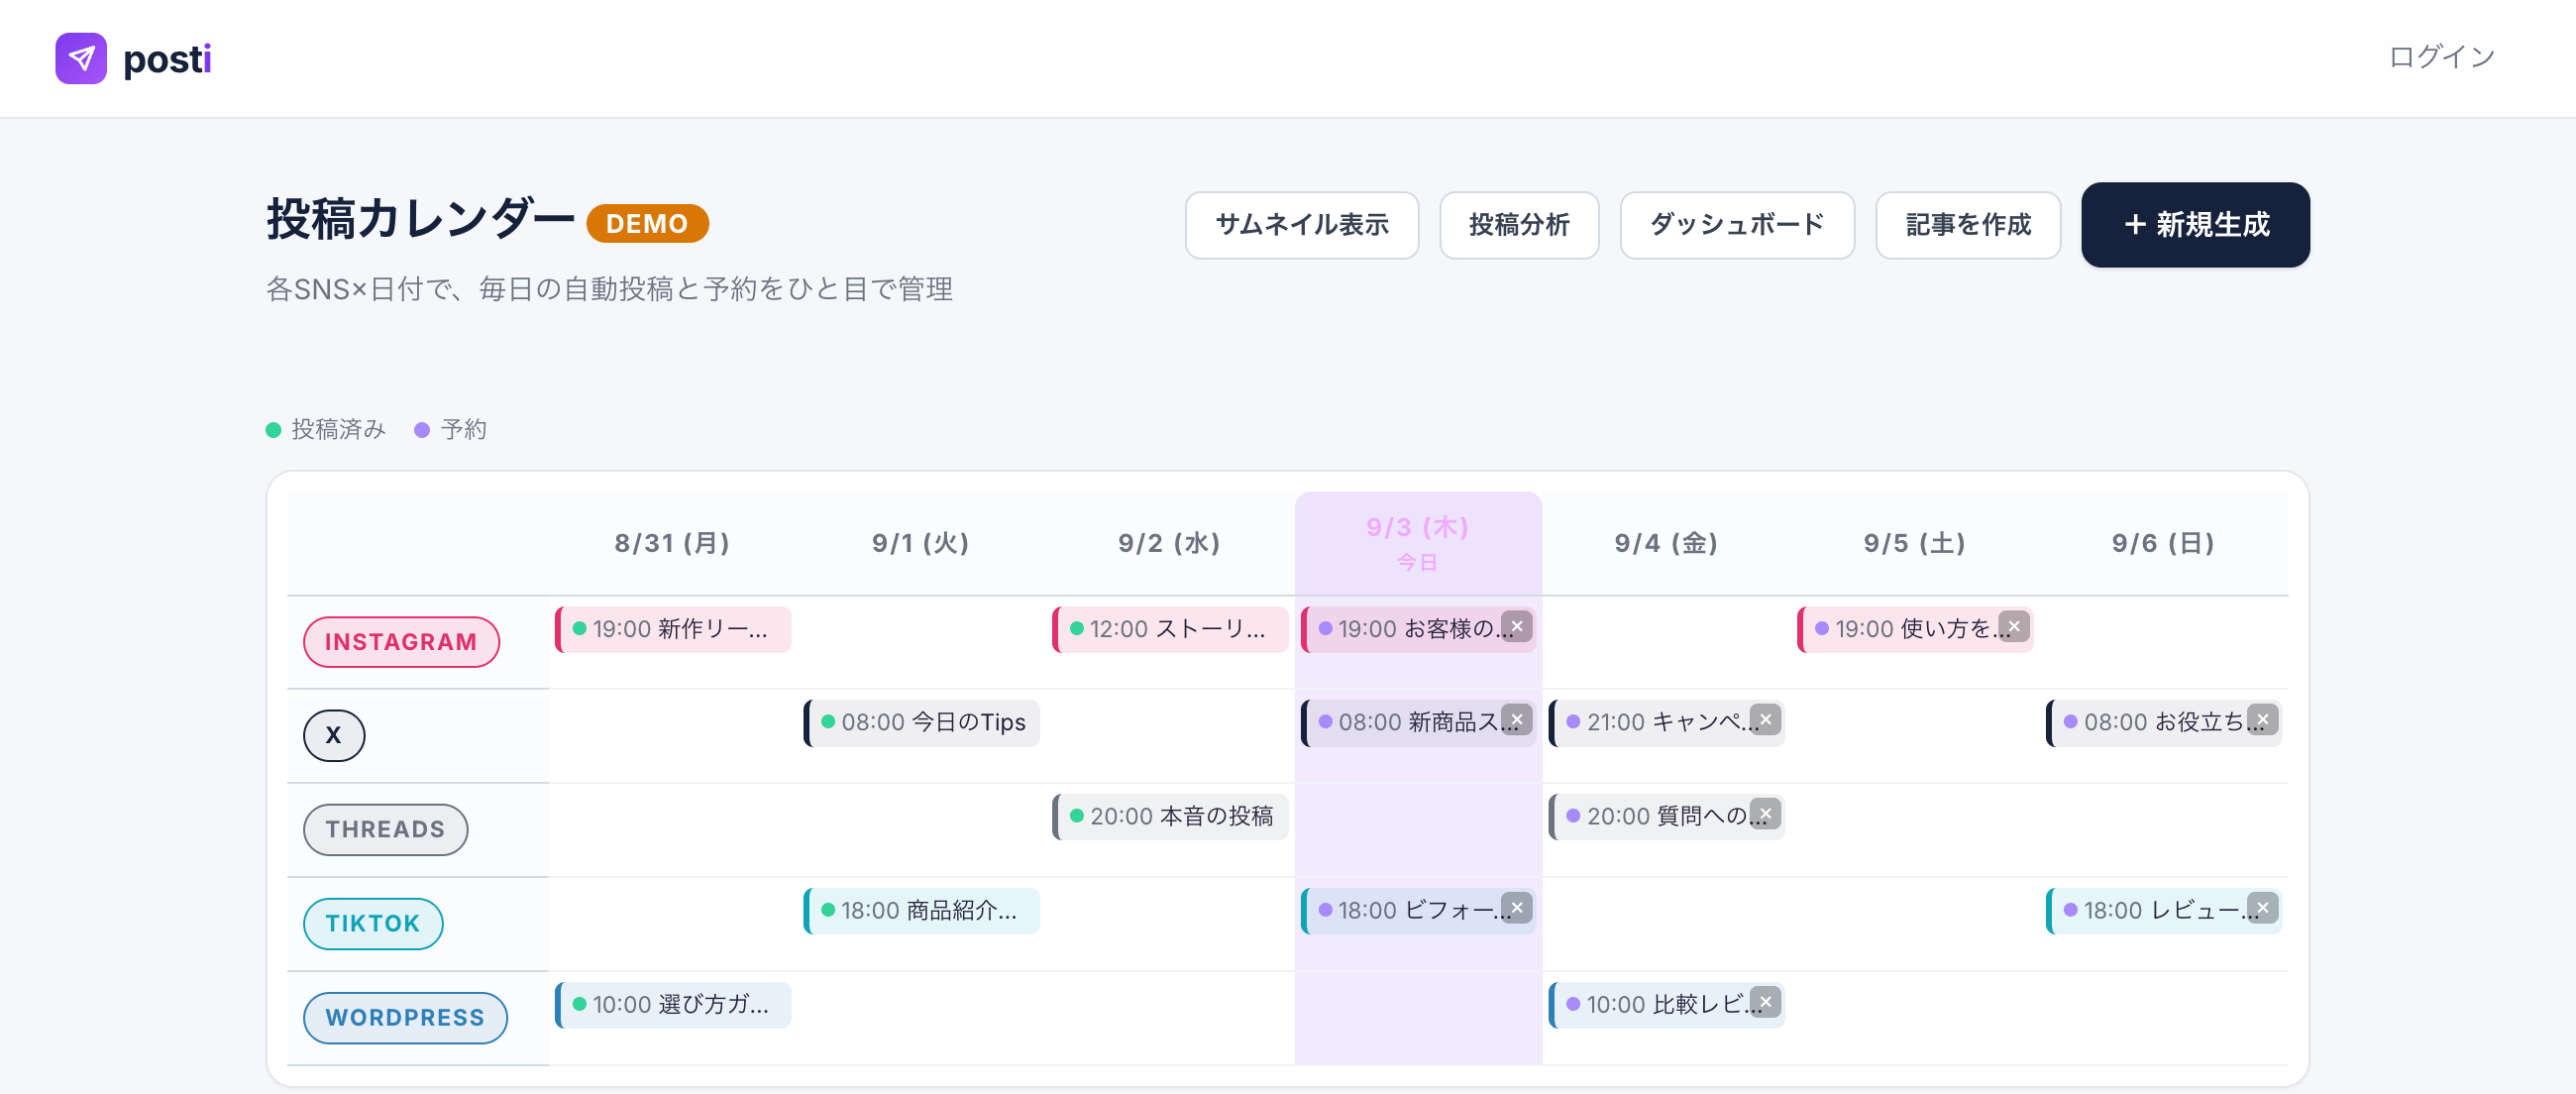
Task: Click the 記事を作成 button
Action: tap(1967, 225)
